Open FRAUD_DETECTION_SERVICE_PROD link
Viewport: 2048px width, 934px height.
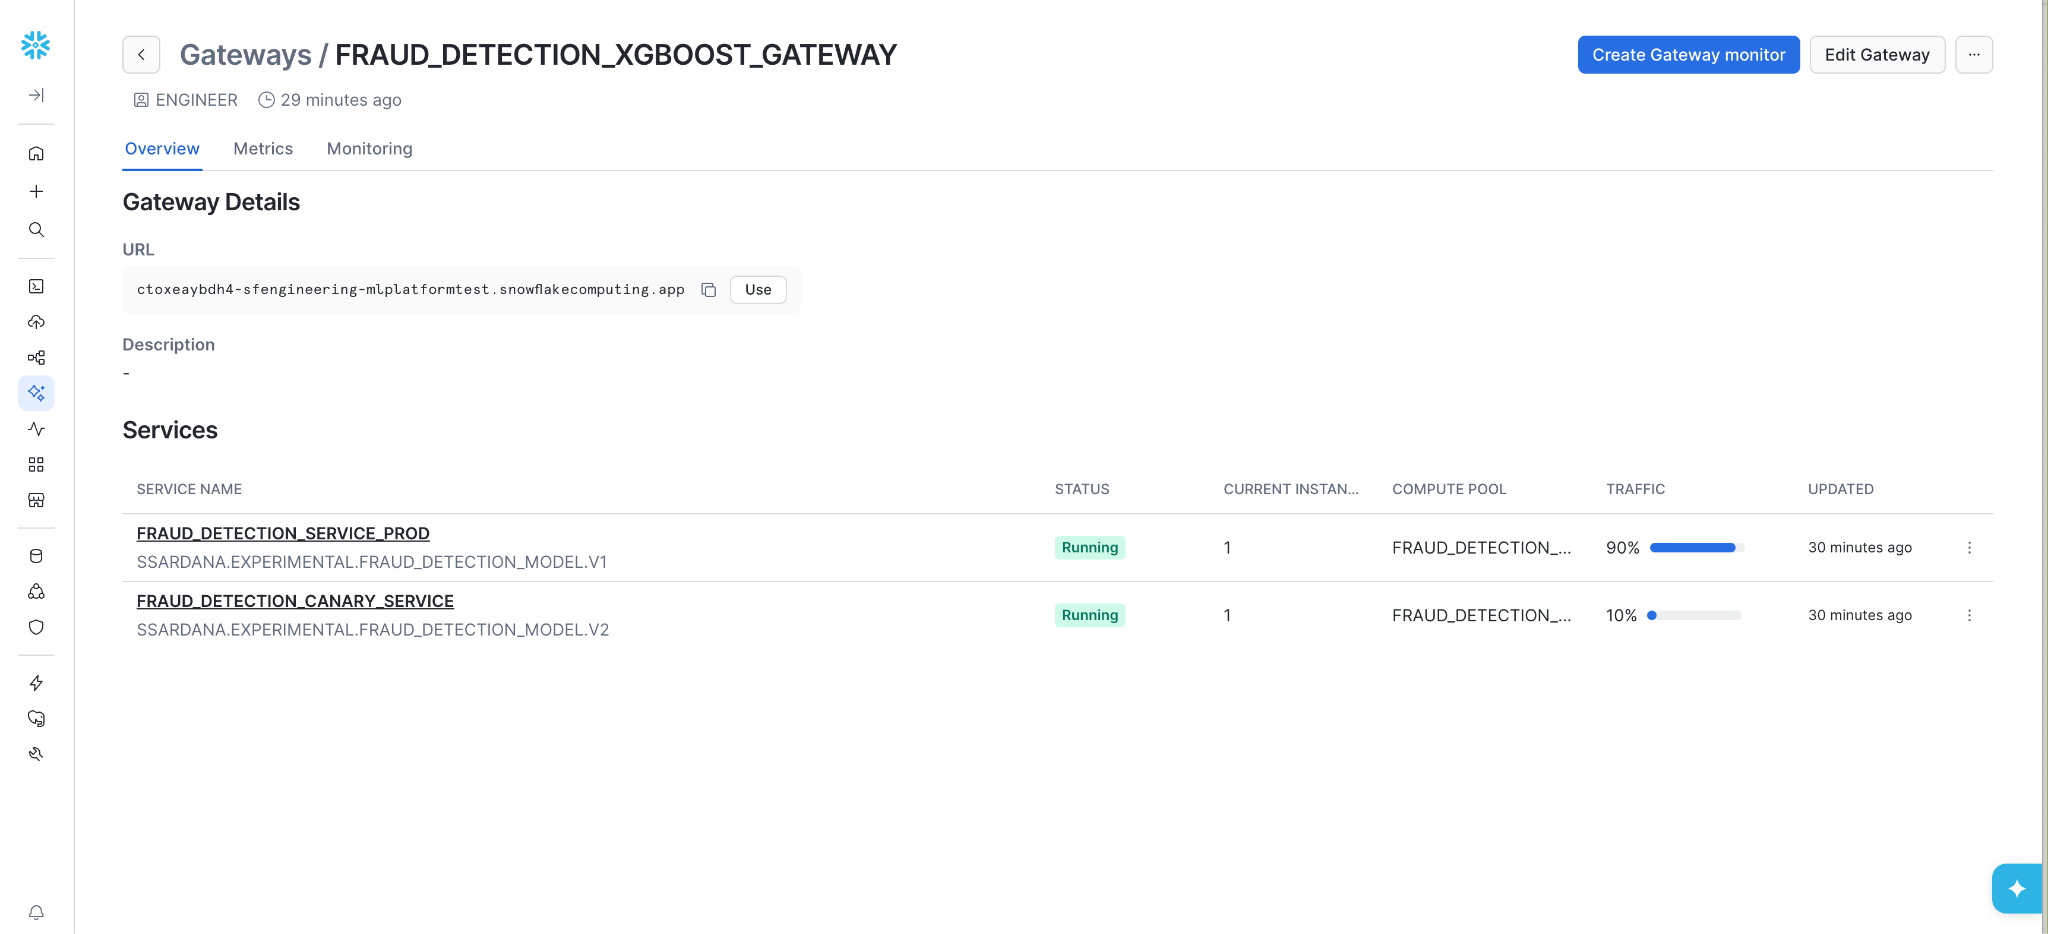[283, 534]
